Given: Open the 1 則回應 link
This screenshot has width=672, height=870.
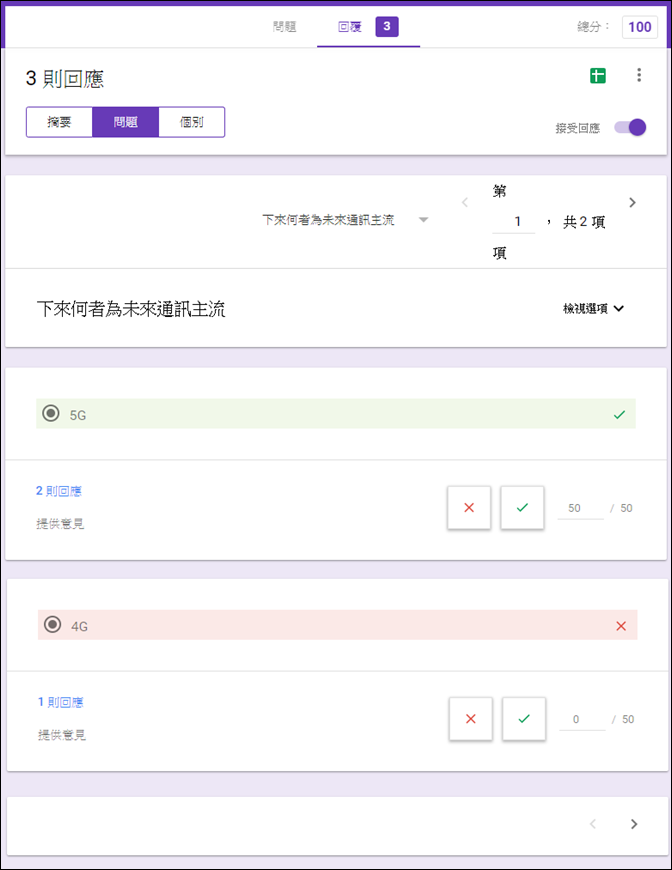Looking at the screenshot, I should (x=60, y=702).
